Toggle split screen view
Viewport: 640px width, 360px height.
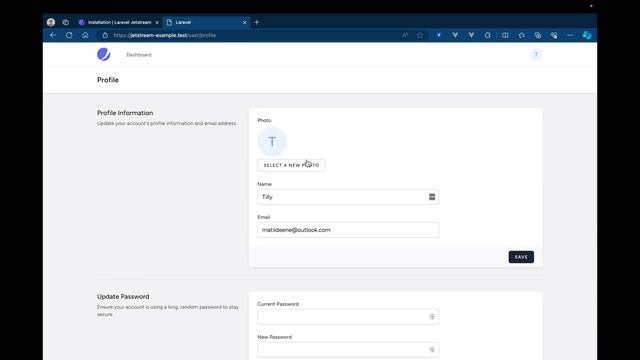click(x=505, y=36)
